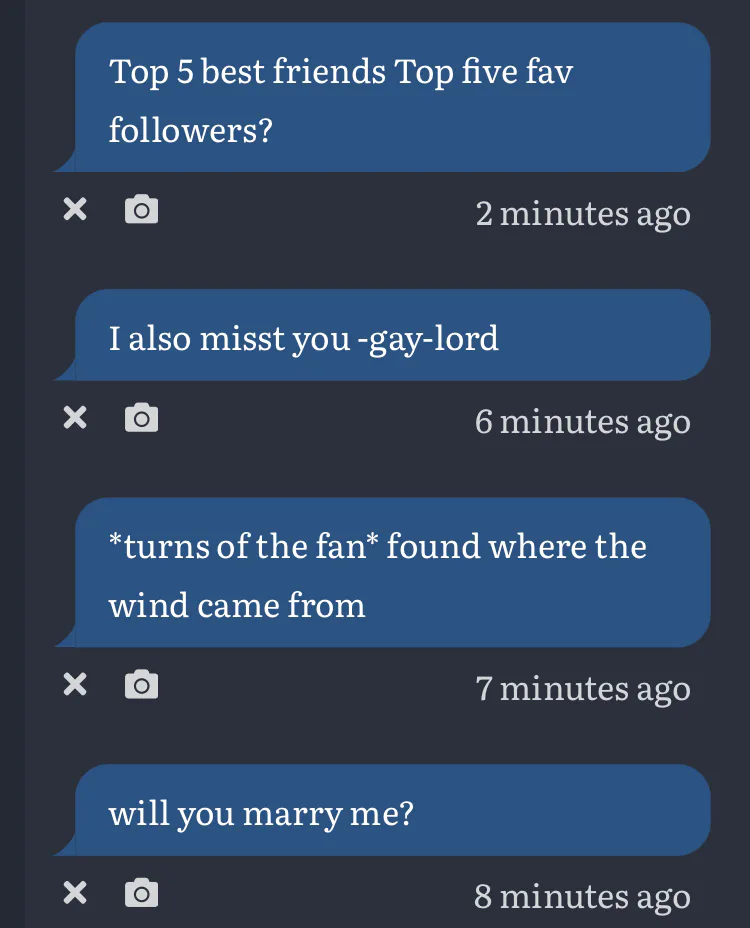This screenshot has height=928, width=750.
Task: Click camera icon under "will you marry me?" message
Action: [141, 893]
